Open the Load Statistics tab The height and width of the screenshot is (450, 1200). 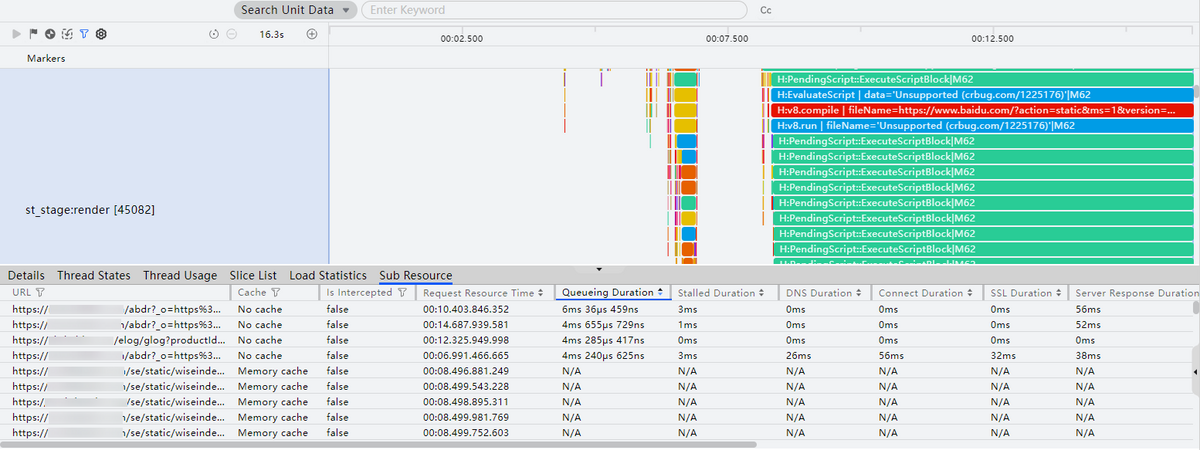click(328, 275)
